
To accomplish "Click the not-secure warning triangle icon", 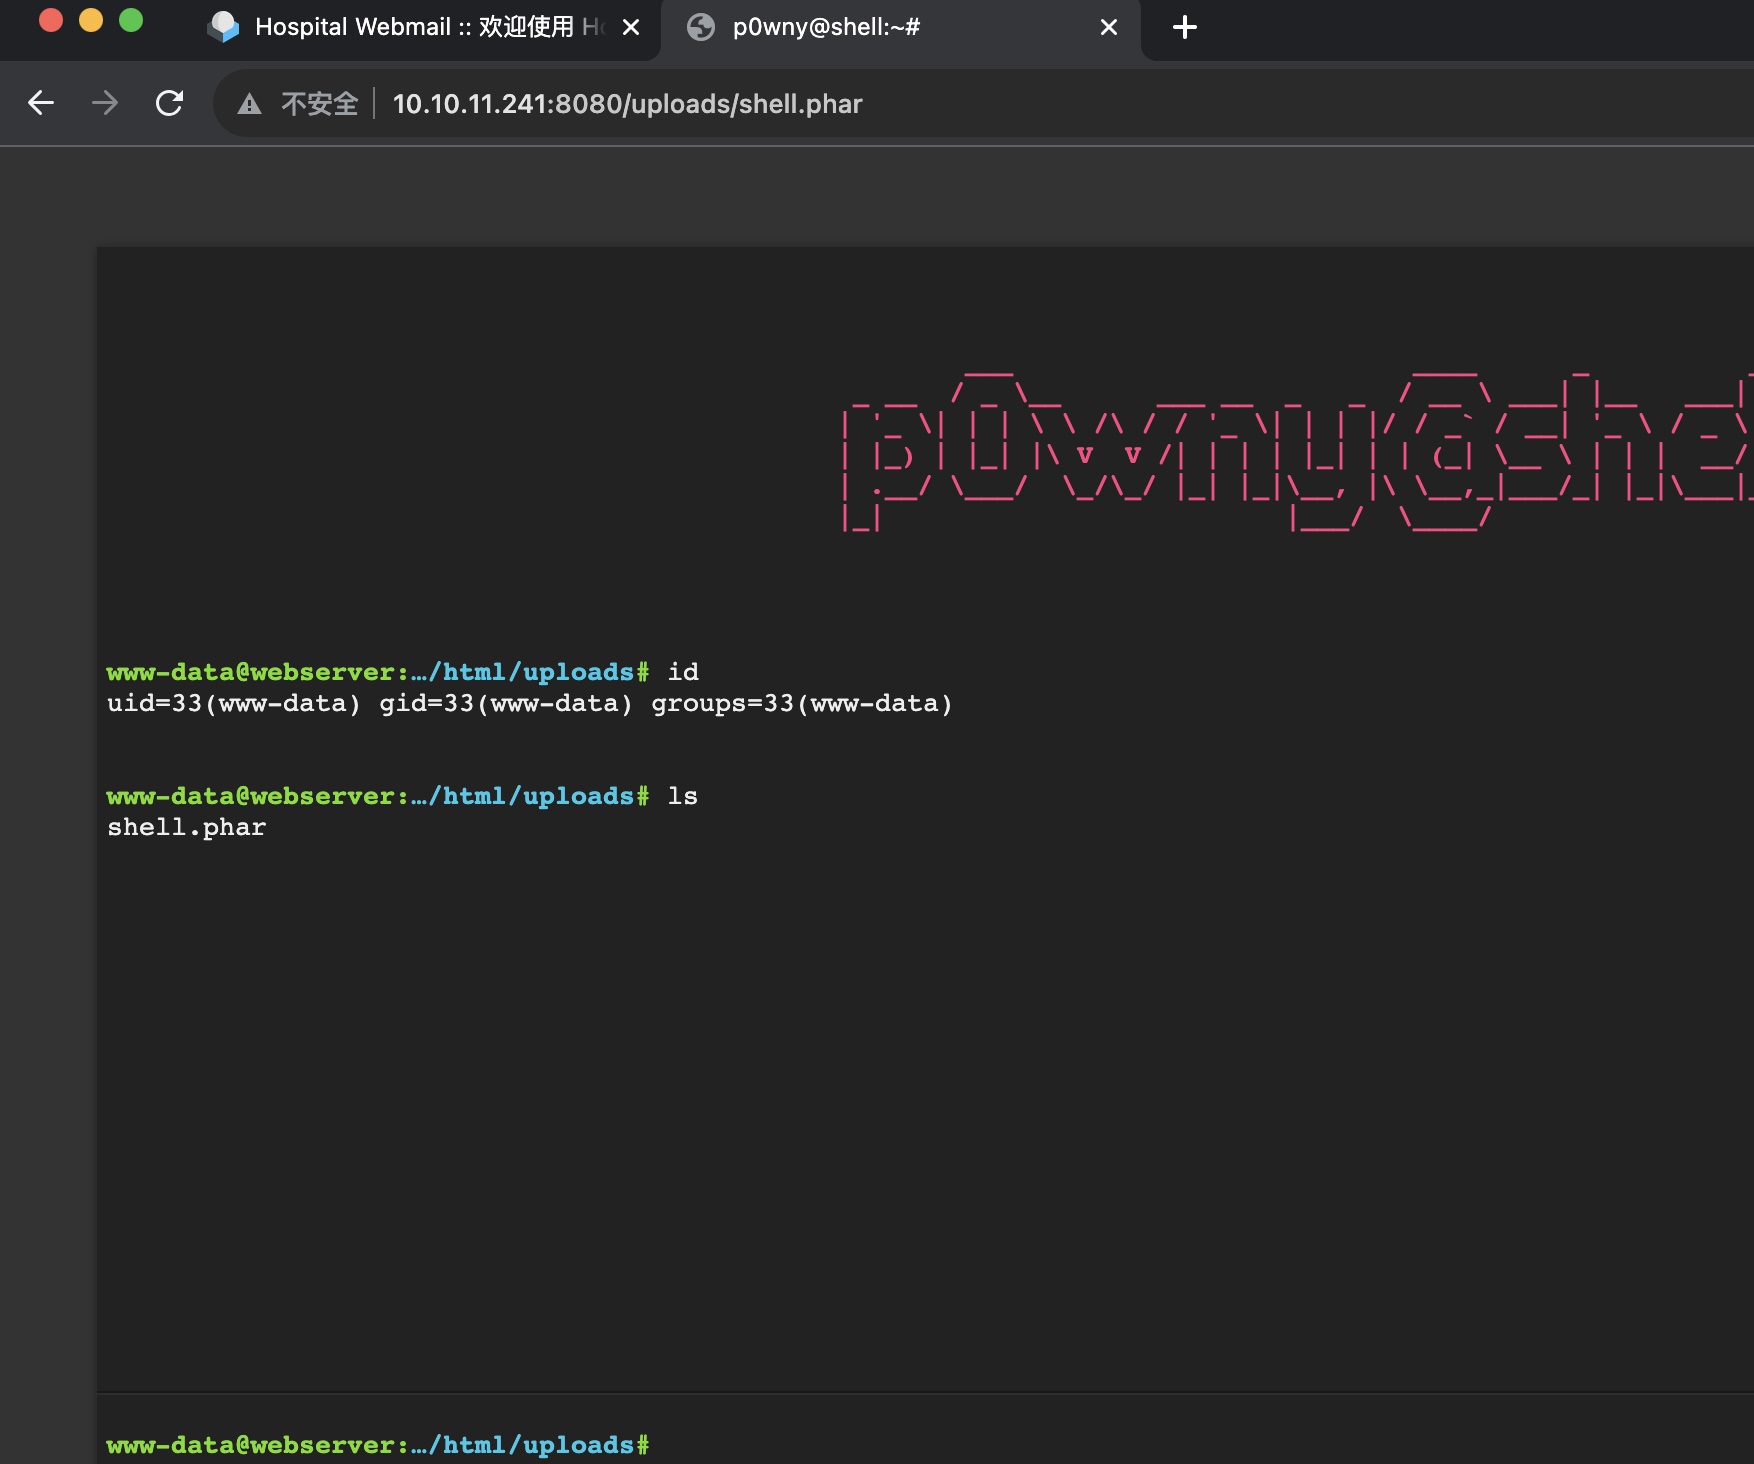I will click(249, 104).
